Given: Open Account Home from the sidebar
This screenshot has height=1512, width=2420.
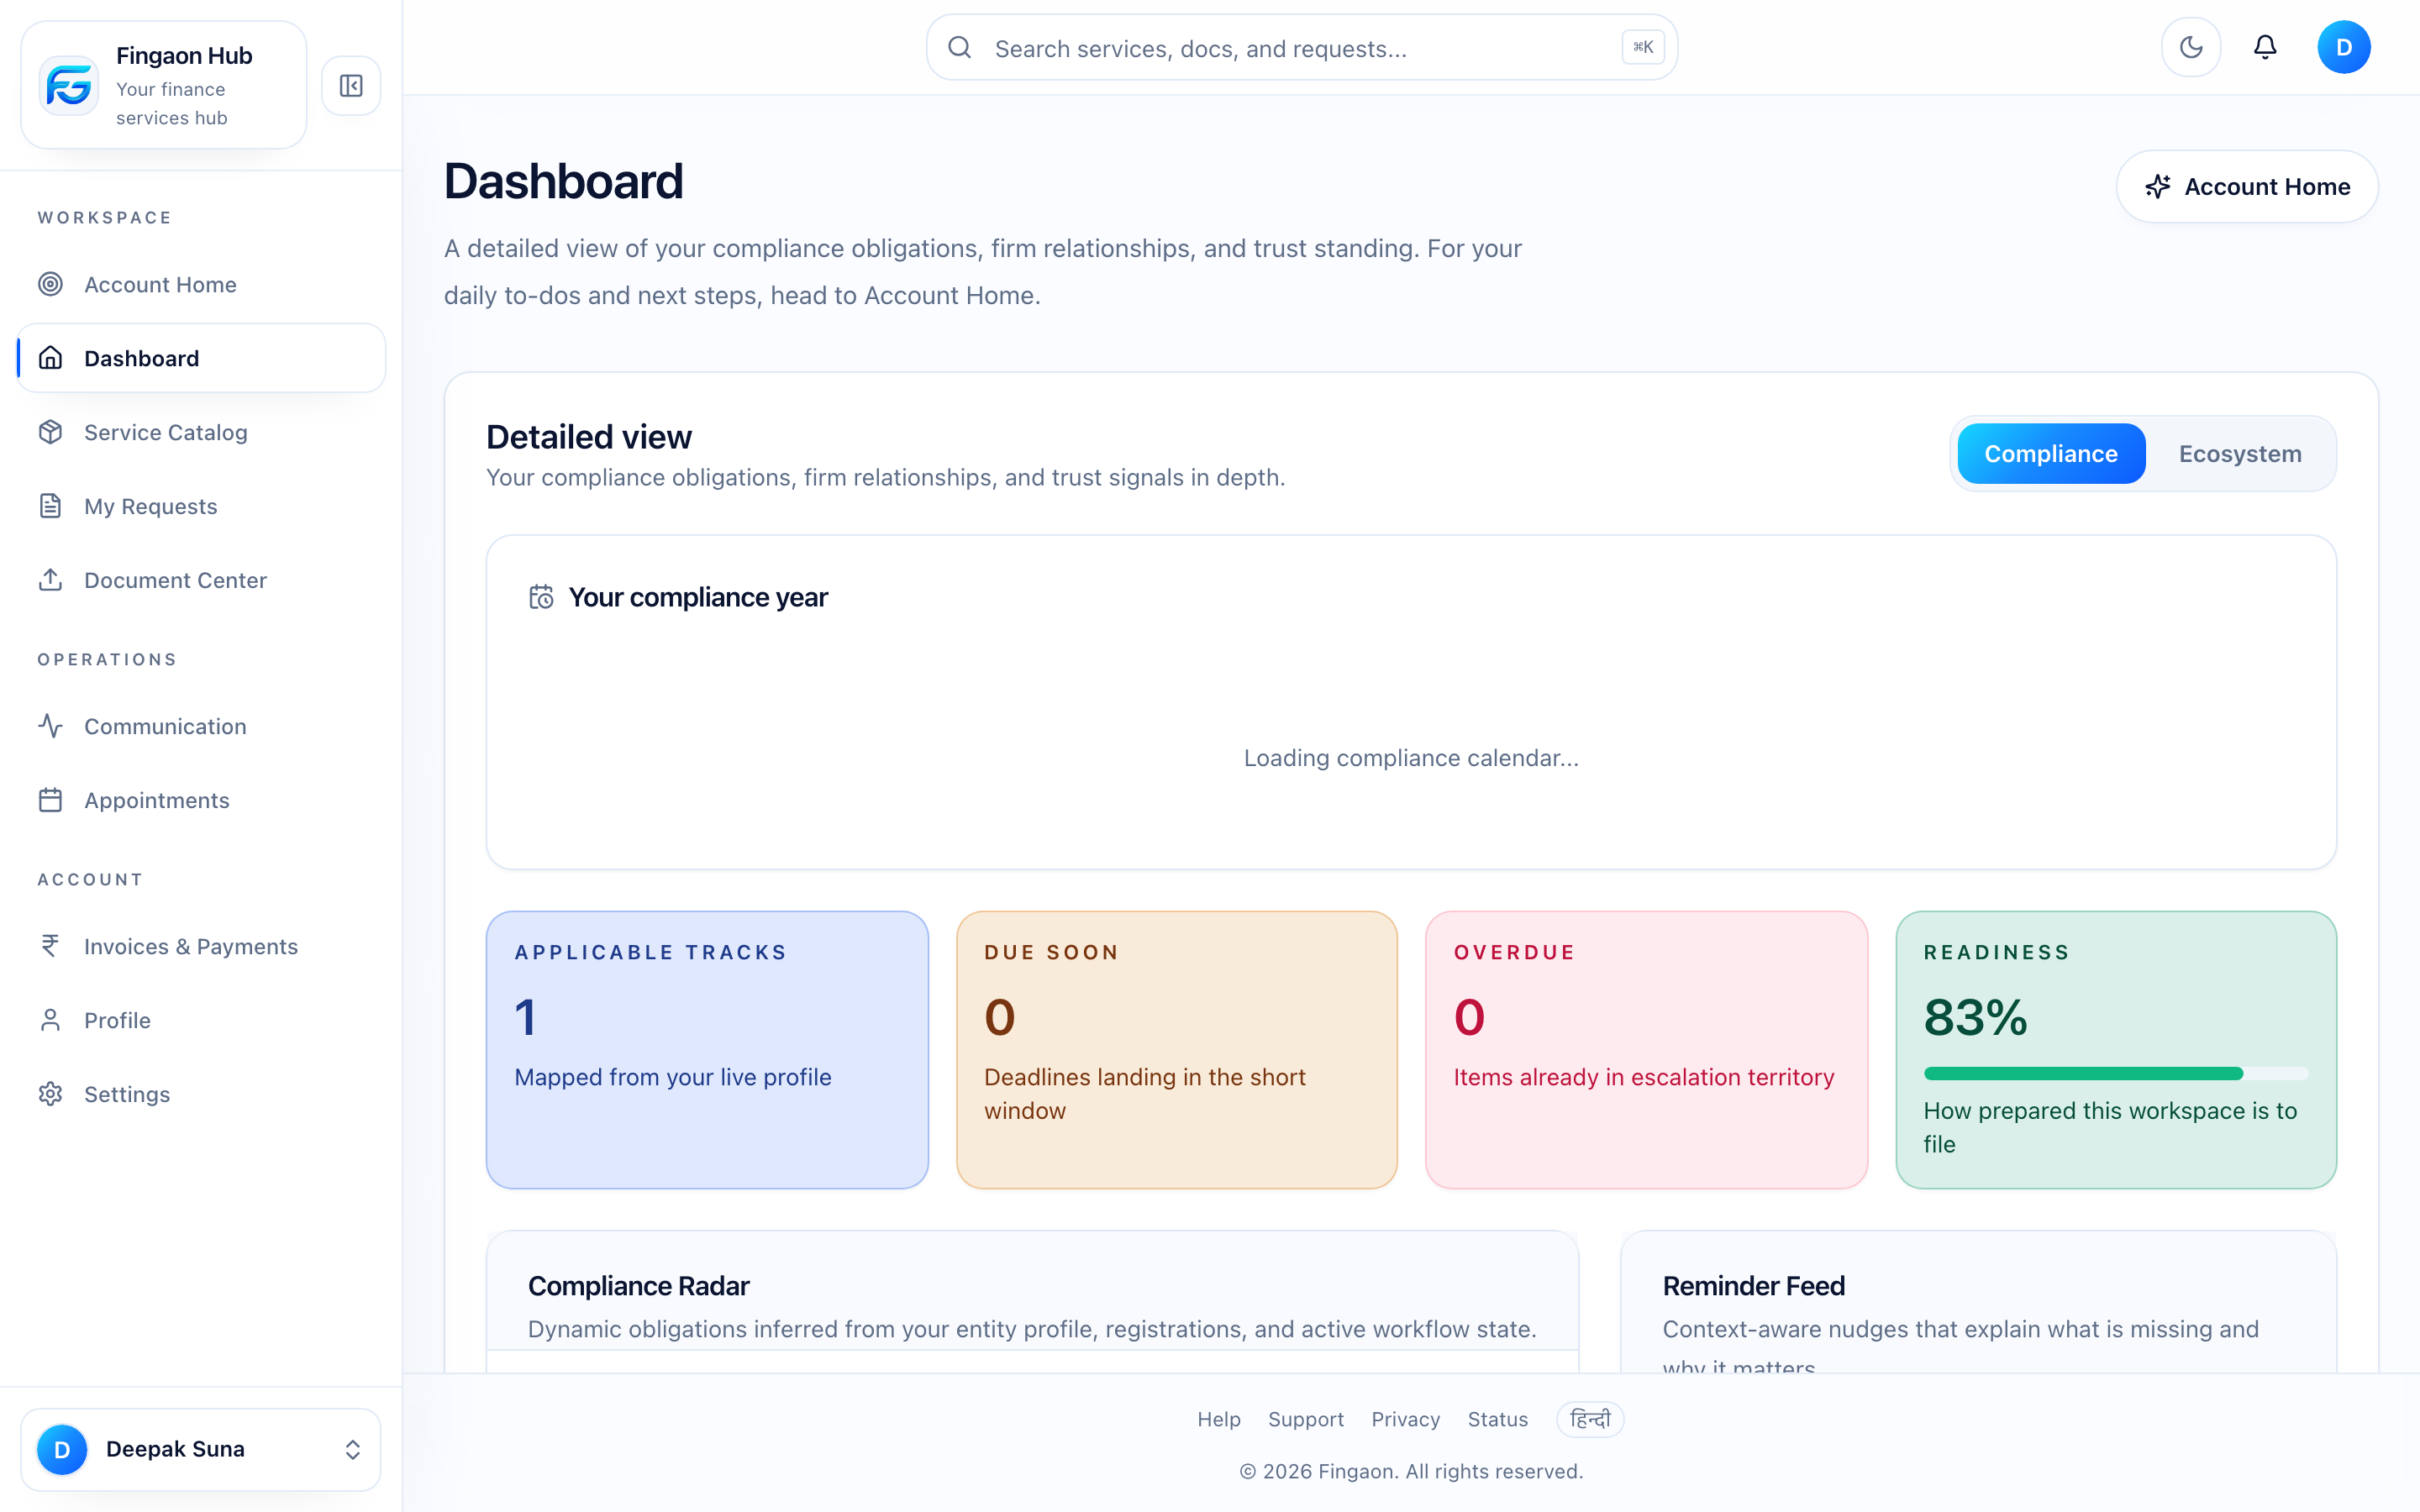Looking at the screenshot, I should 201,285.
